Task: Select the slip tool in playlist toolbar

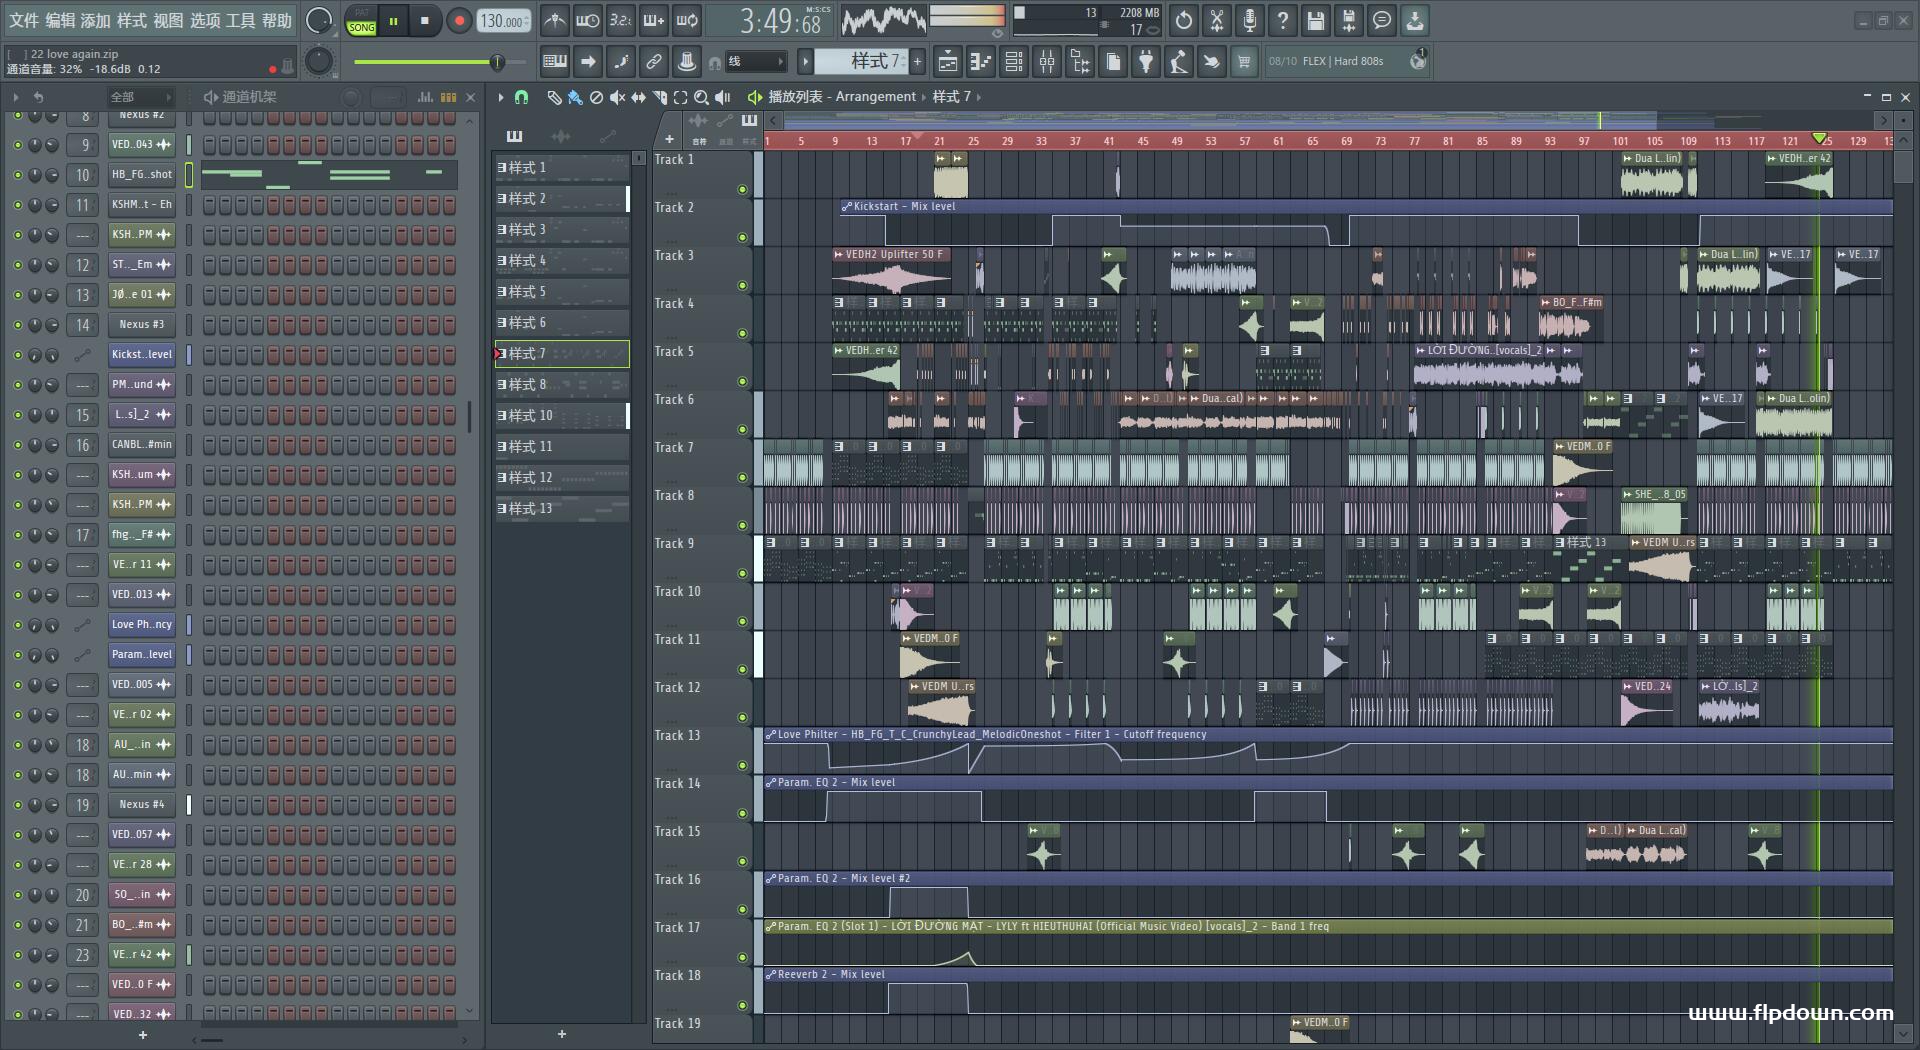Action: (638, 97)
